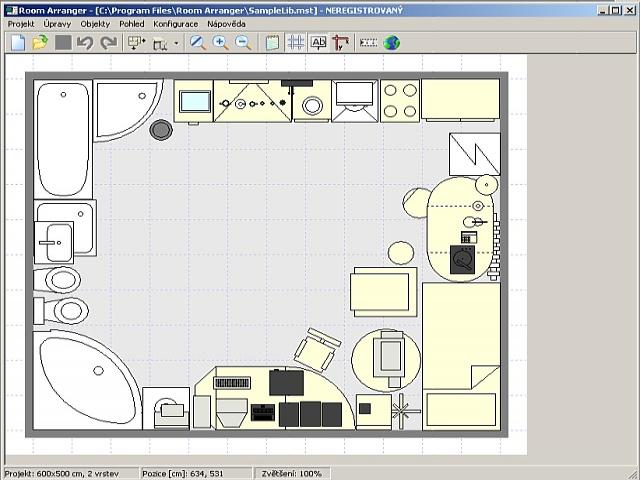Screen dimensions: 640x480
Task: Select the four-burner stove in the plan
Action: click(x=400, y=100)
